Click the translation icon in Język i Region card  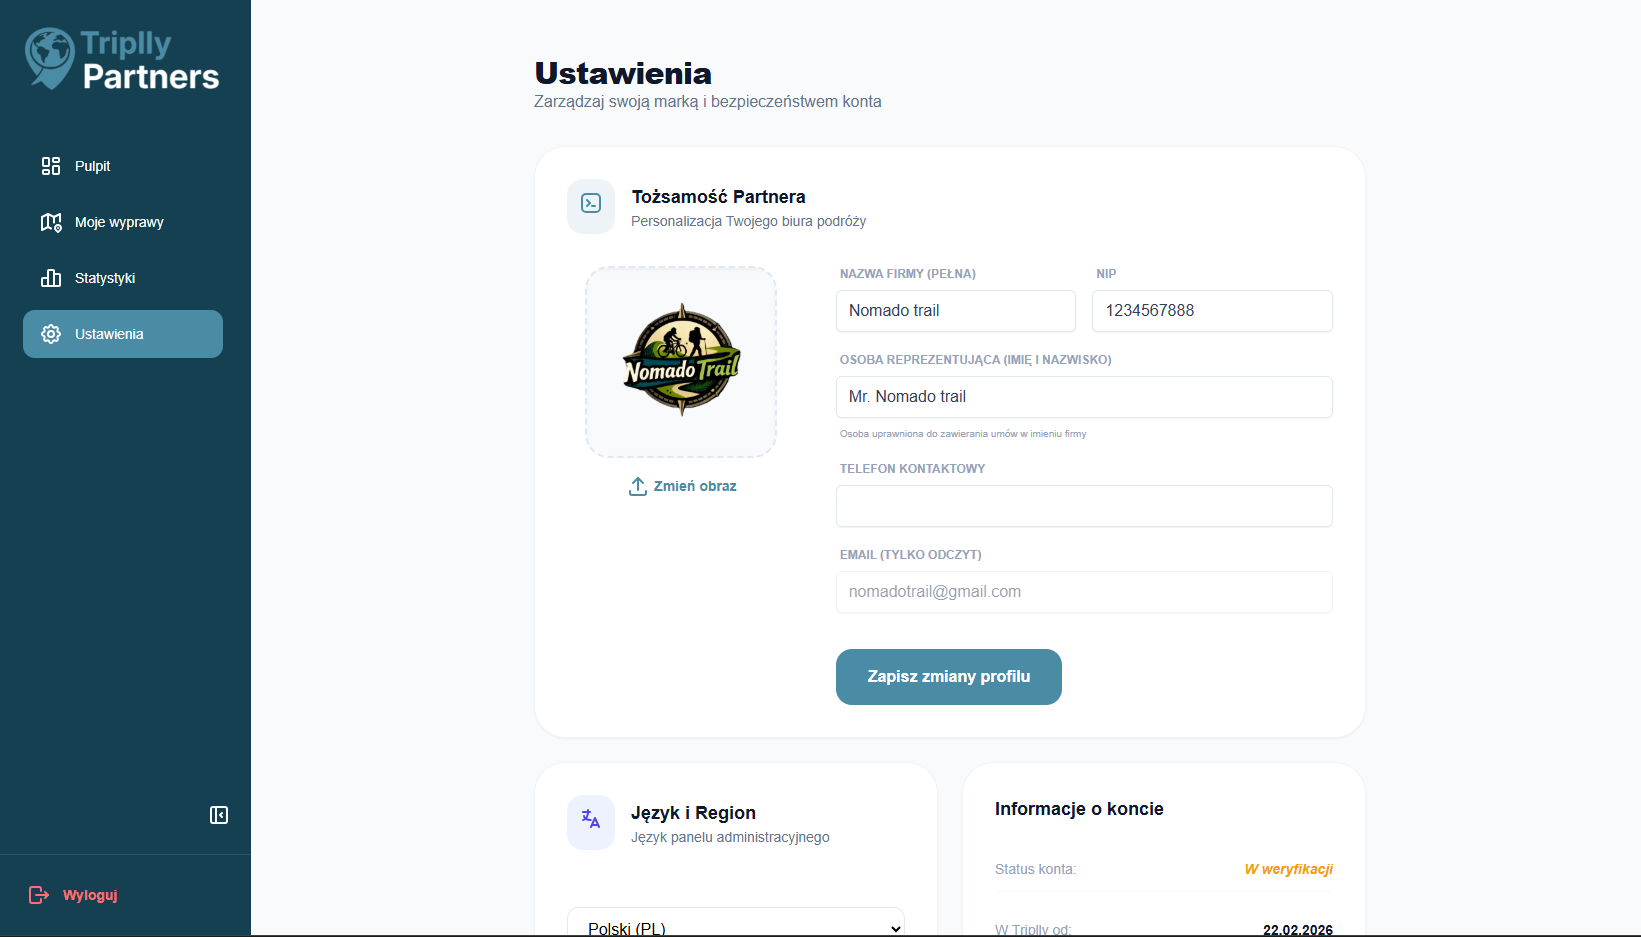591,822
